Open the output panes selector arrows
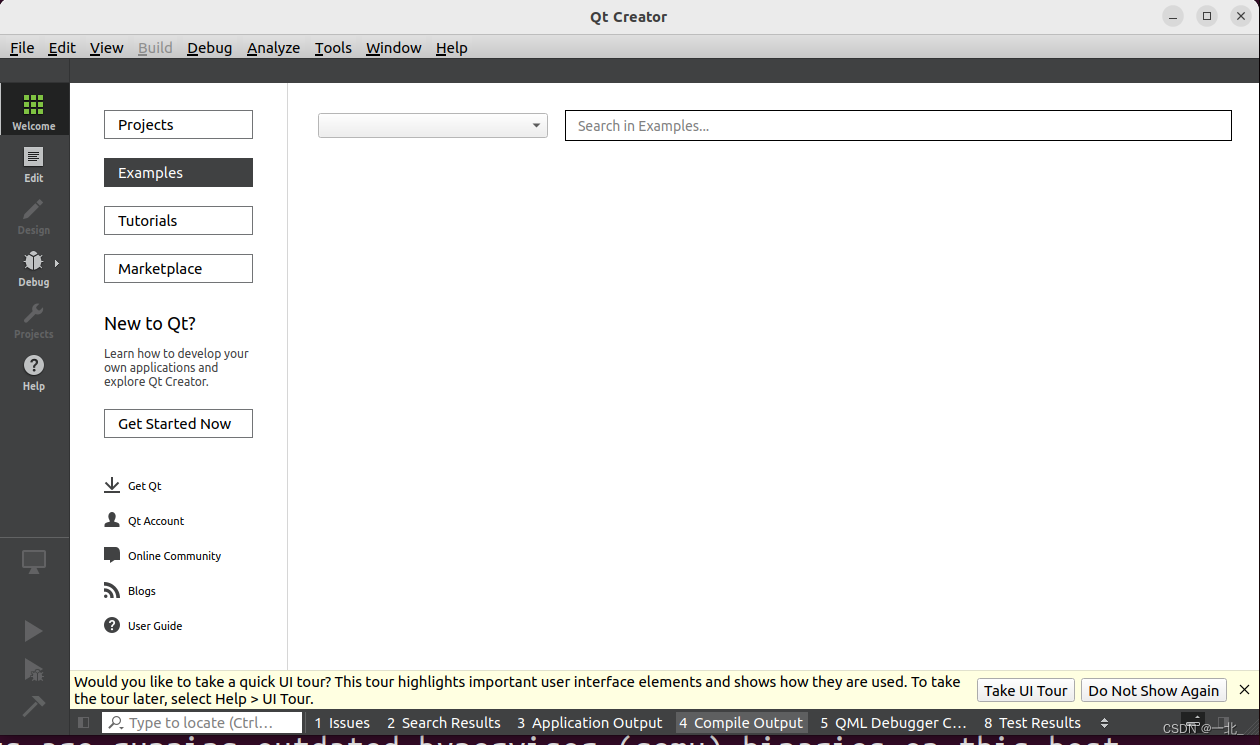This screenshot has height=745, width=1260. point(1104,723)
